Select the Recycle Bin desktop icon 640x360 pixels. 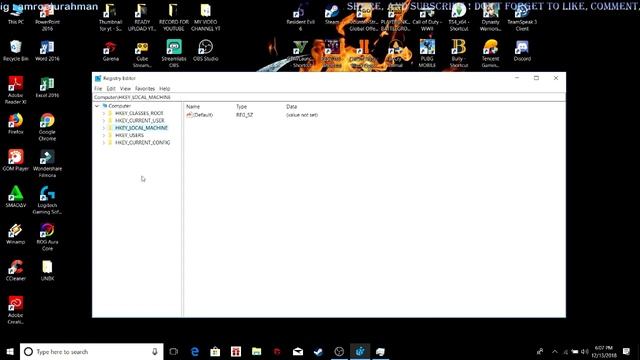(16, 51)
